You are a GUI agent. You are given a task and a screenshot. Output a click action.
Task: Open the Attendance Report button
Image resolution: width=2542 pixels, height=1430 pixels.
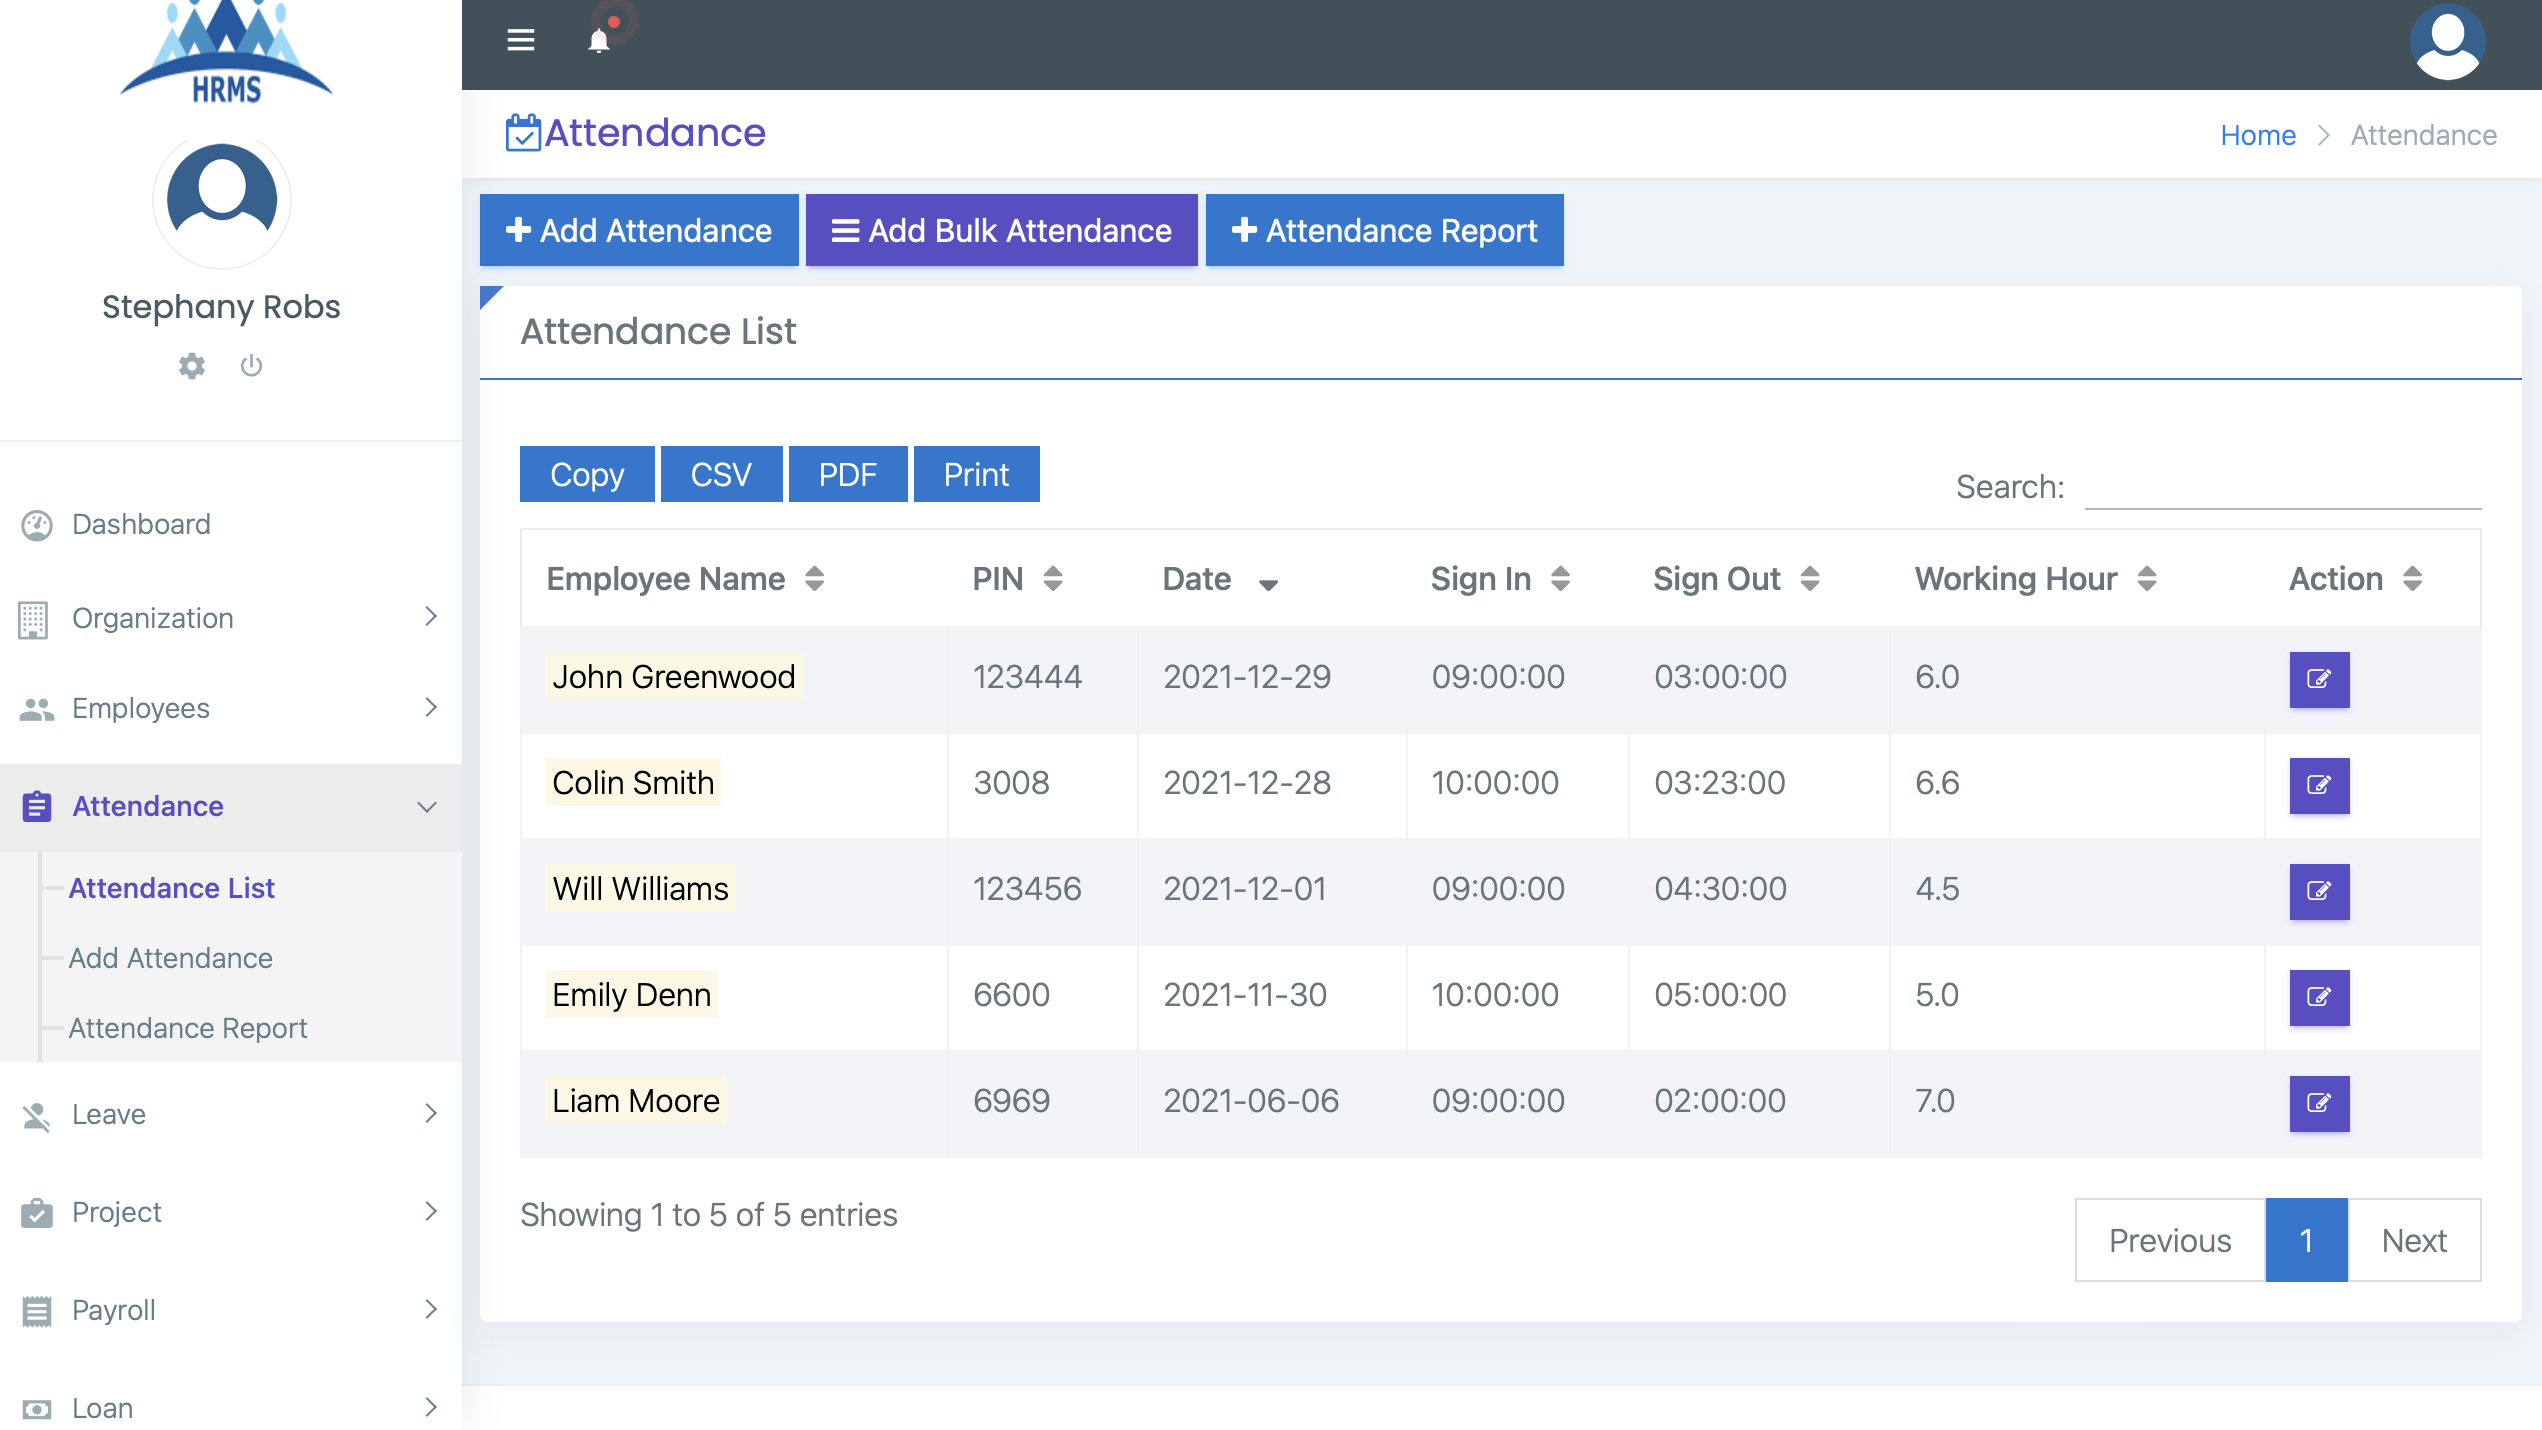1384,230
